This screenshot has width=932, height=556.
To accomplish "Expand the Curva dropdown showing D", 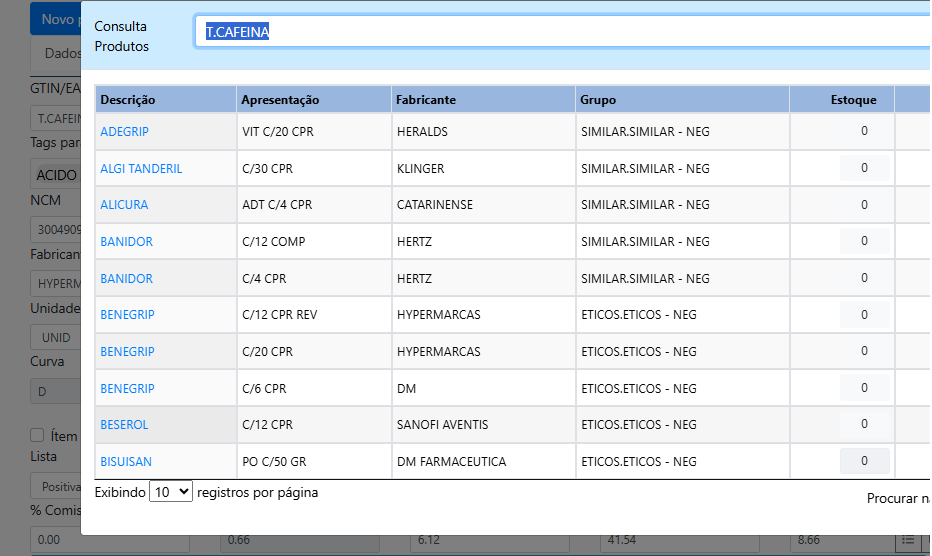I will click(55, 391).
